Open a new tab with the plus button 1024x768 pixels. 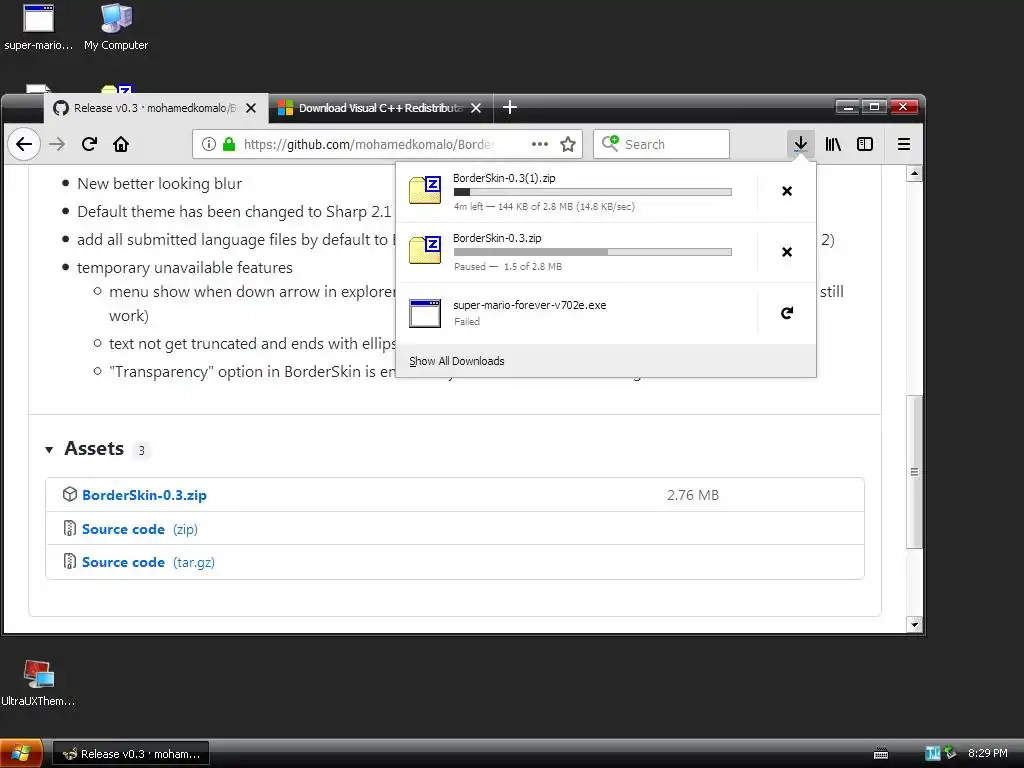coord(510,108)
